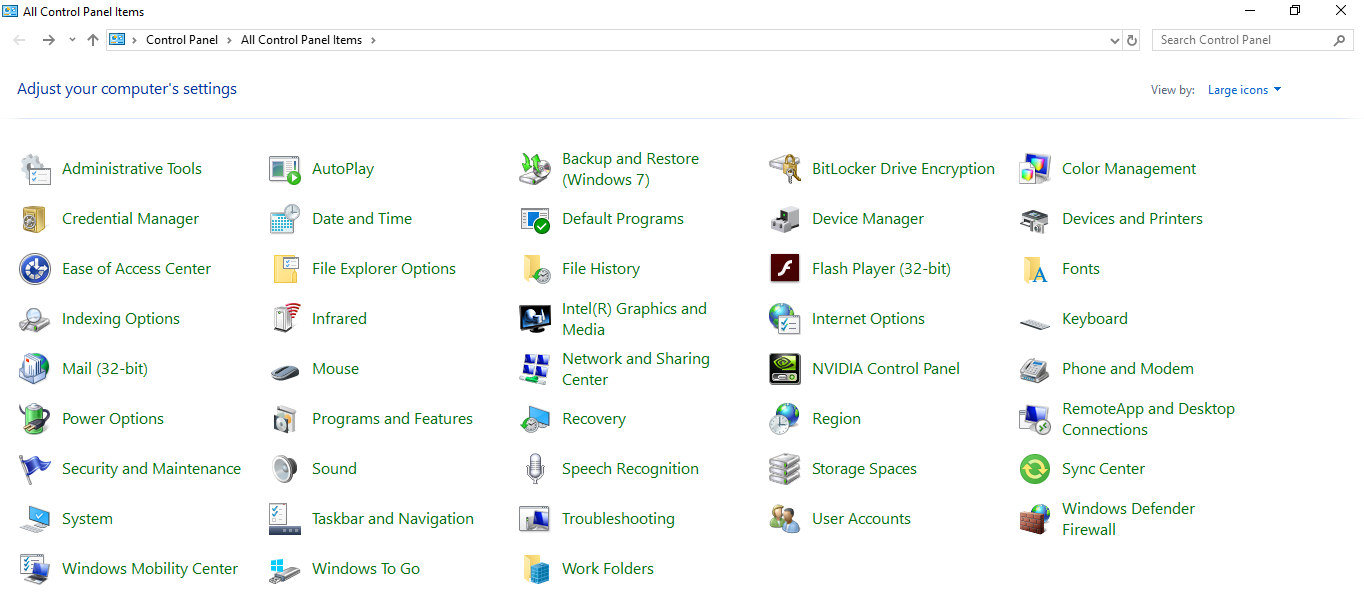Open the View by Large icons dropdown
Screen dimensions: 1364x607
1244,90
